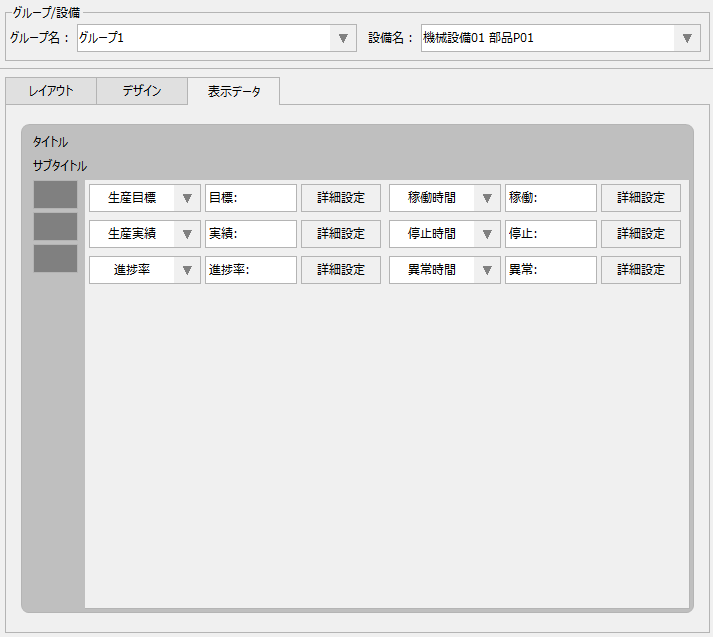
Task: Expand the 設備名 combo box
Action: pos(686,38)
